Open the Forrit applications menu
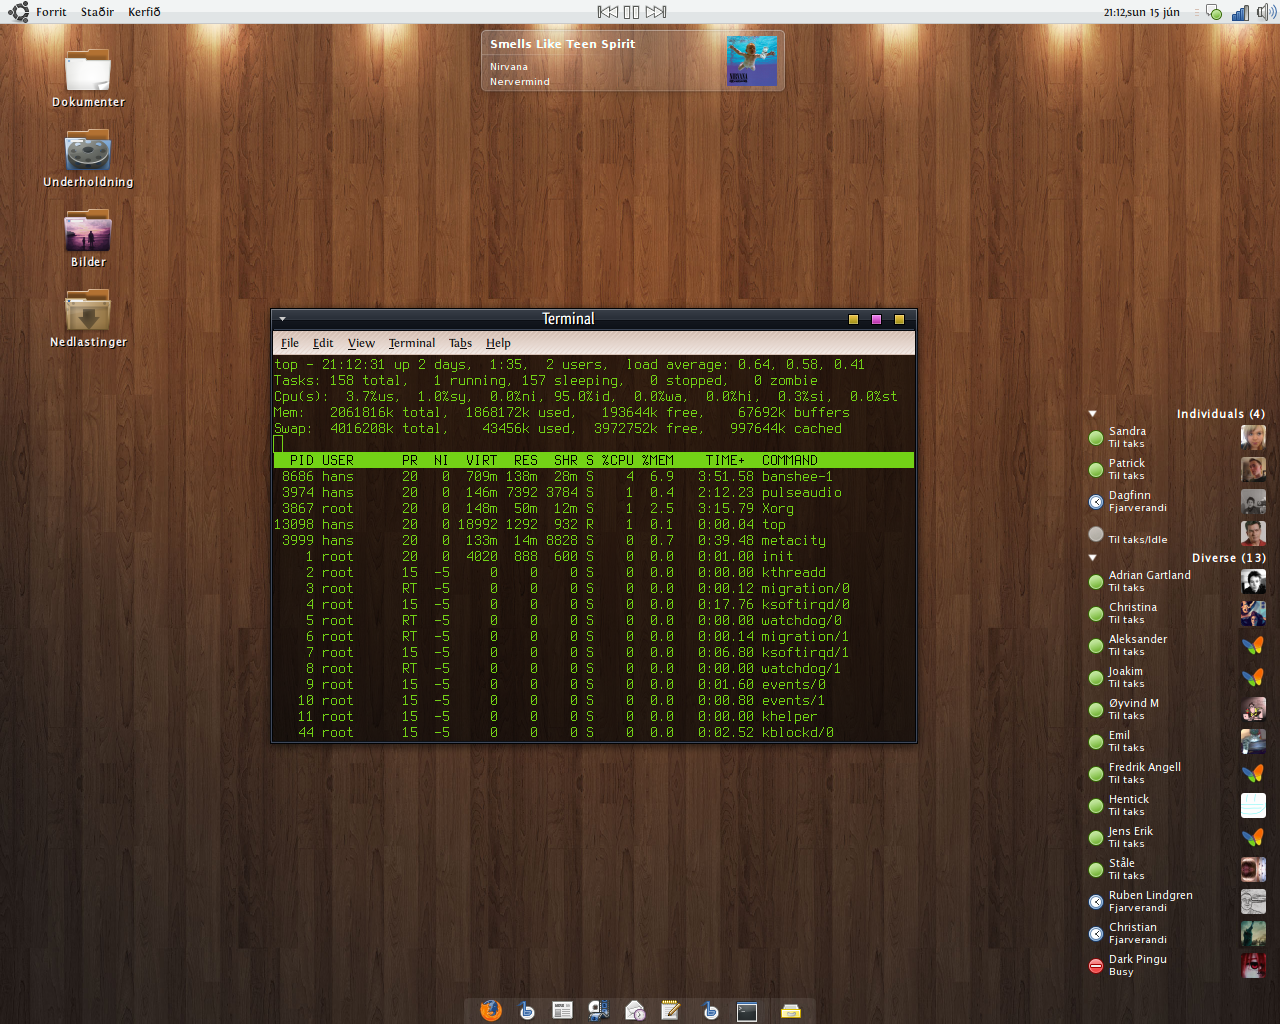1280x1024 pixels. 50,12
